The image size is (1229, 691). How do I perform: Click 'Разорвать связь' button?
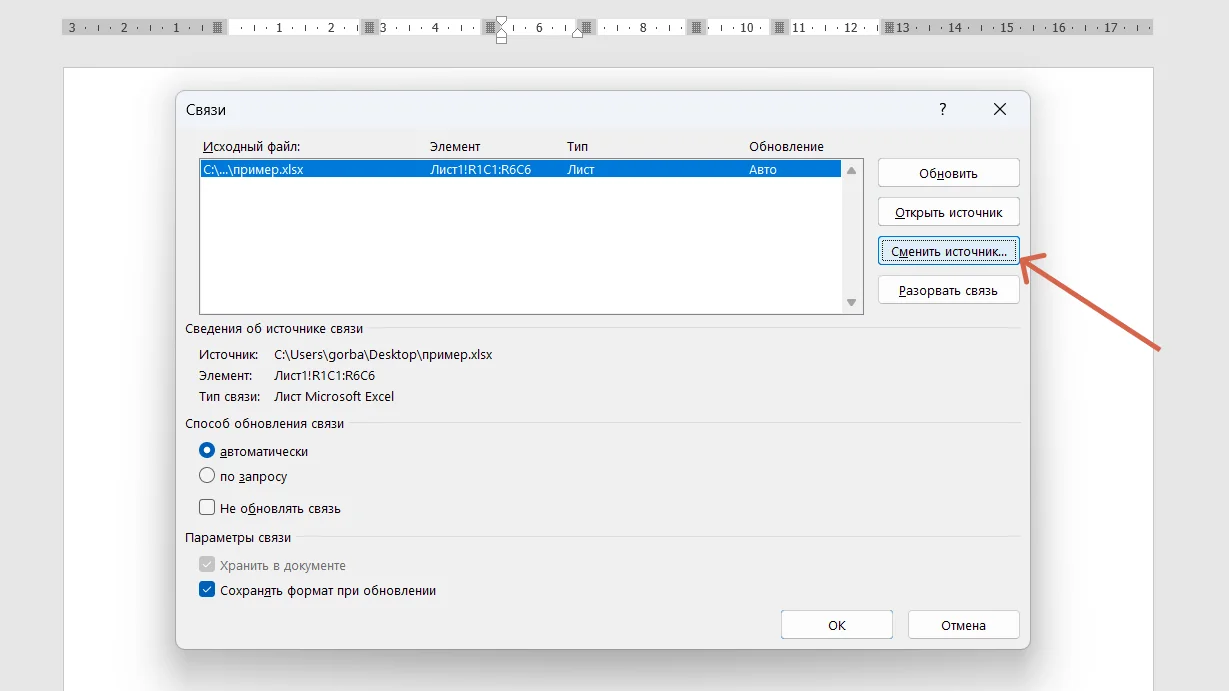[948, 290]
